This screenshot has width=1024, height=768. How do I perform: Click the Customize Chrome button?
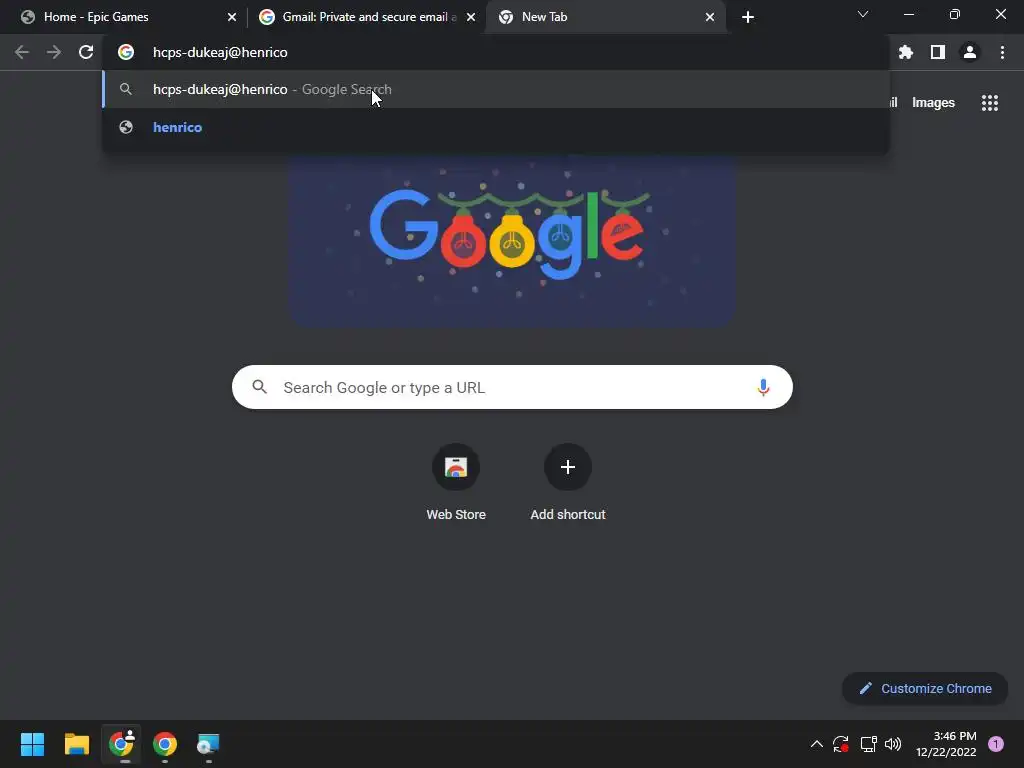[925, 688]
